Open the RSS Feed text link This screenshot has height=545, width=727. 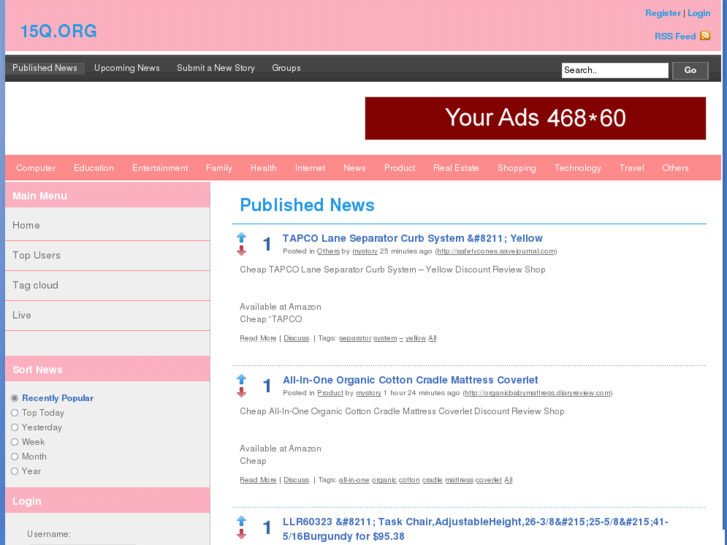coord(675,36)
